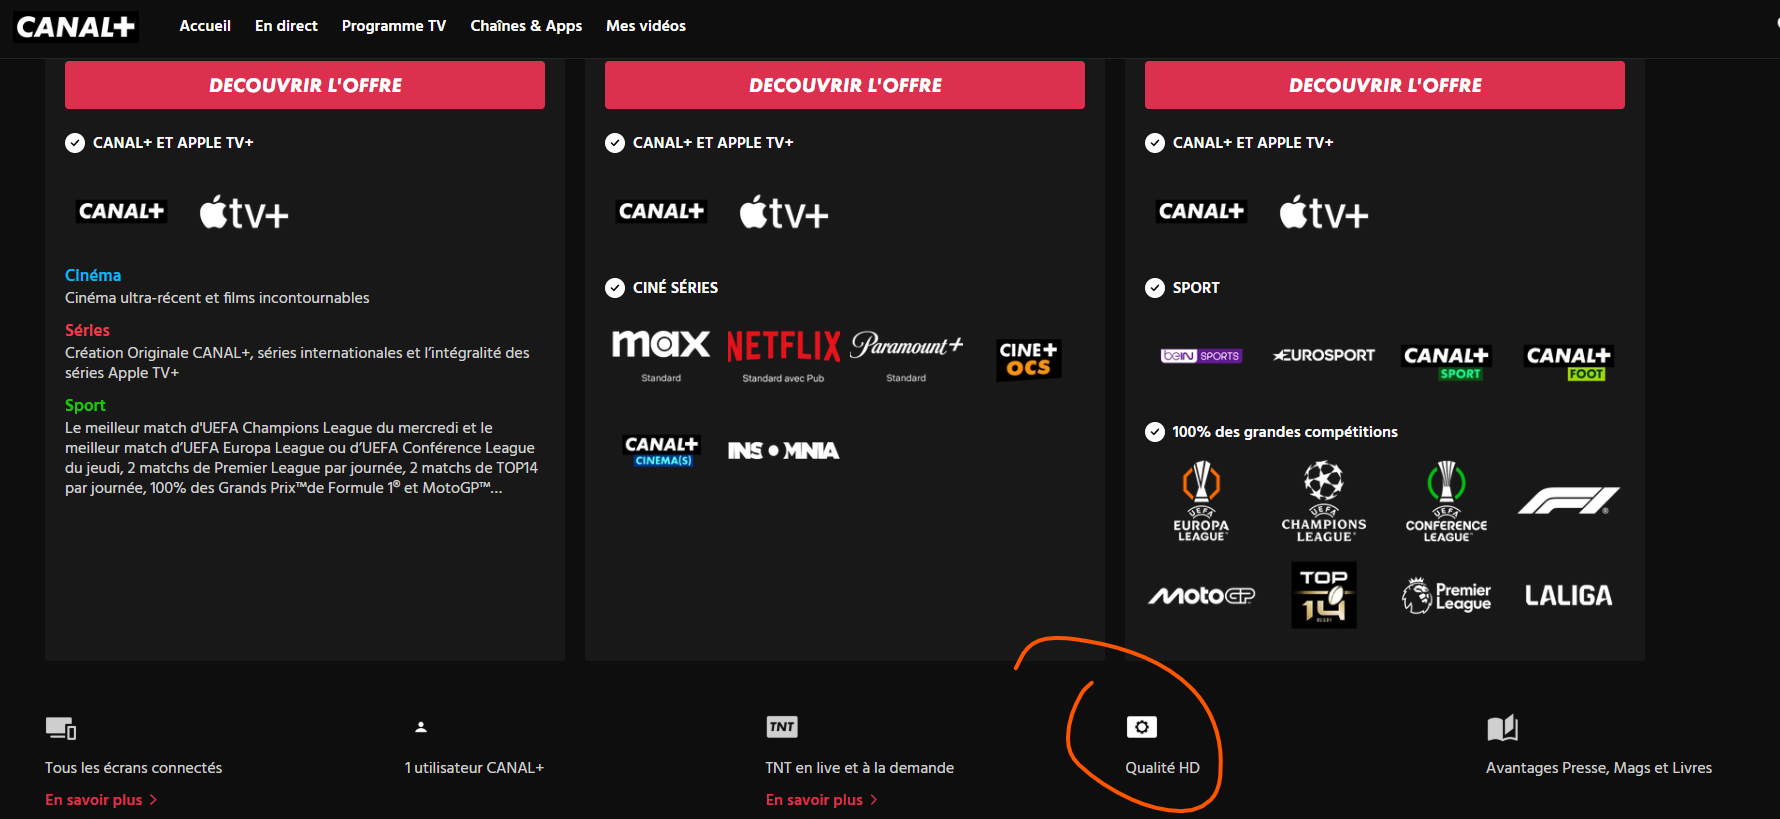1780x819 pixels.
Task: Click the Formula 1 logo
Action: (x=1568, y=500)
